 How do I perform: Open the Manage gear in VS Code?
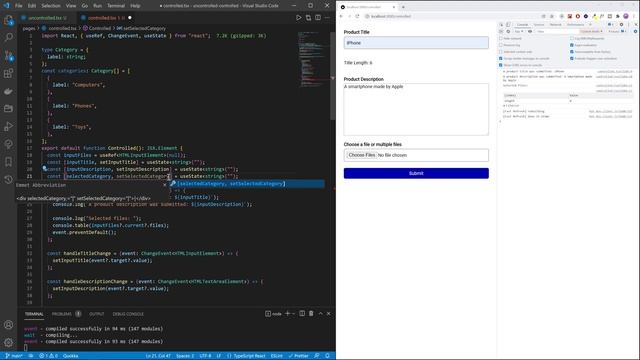(8, 342)
